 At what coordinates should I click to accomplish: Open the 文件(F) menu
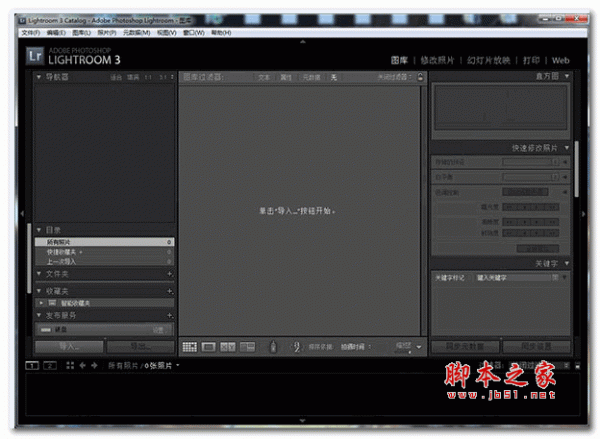coord(31,33)
